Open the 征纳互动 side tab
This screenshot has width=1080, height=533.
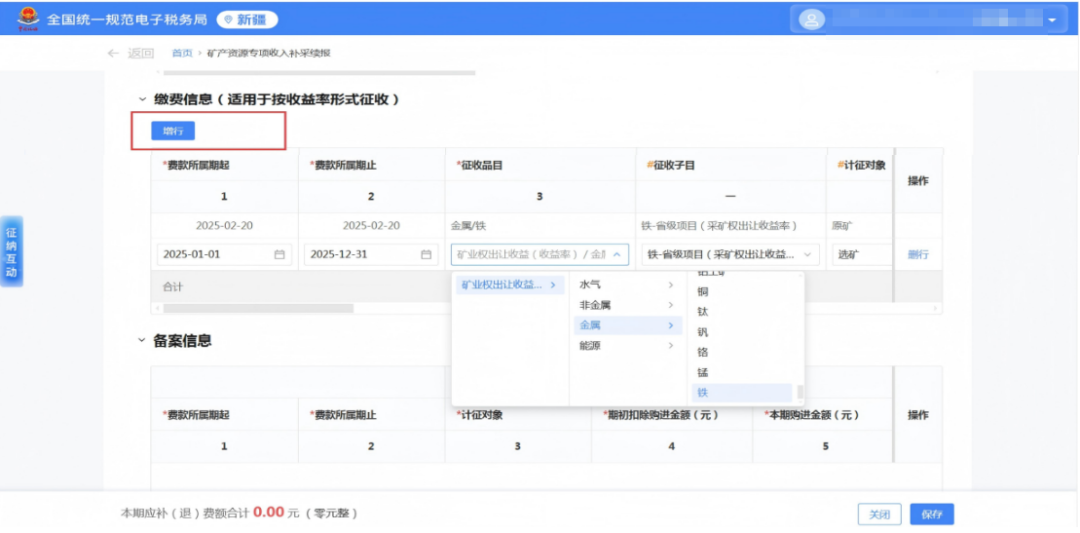point(11,251)
